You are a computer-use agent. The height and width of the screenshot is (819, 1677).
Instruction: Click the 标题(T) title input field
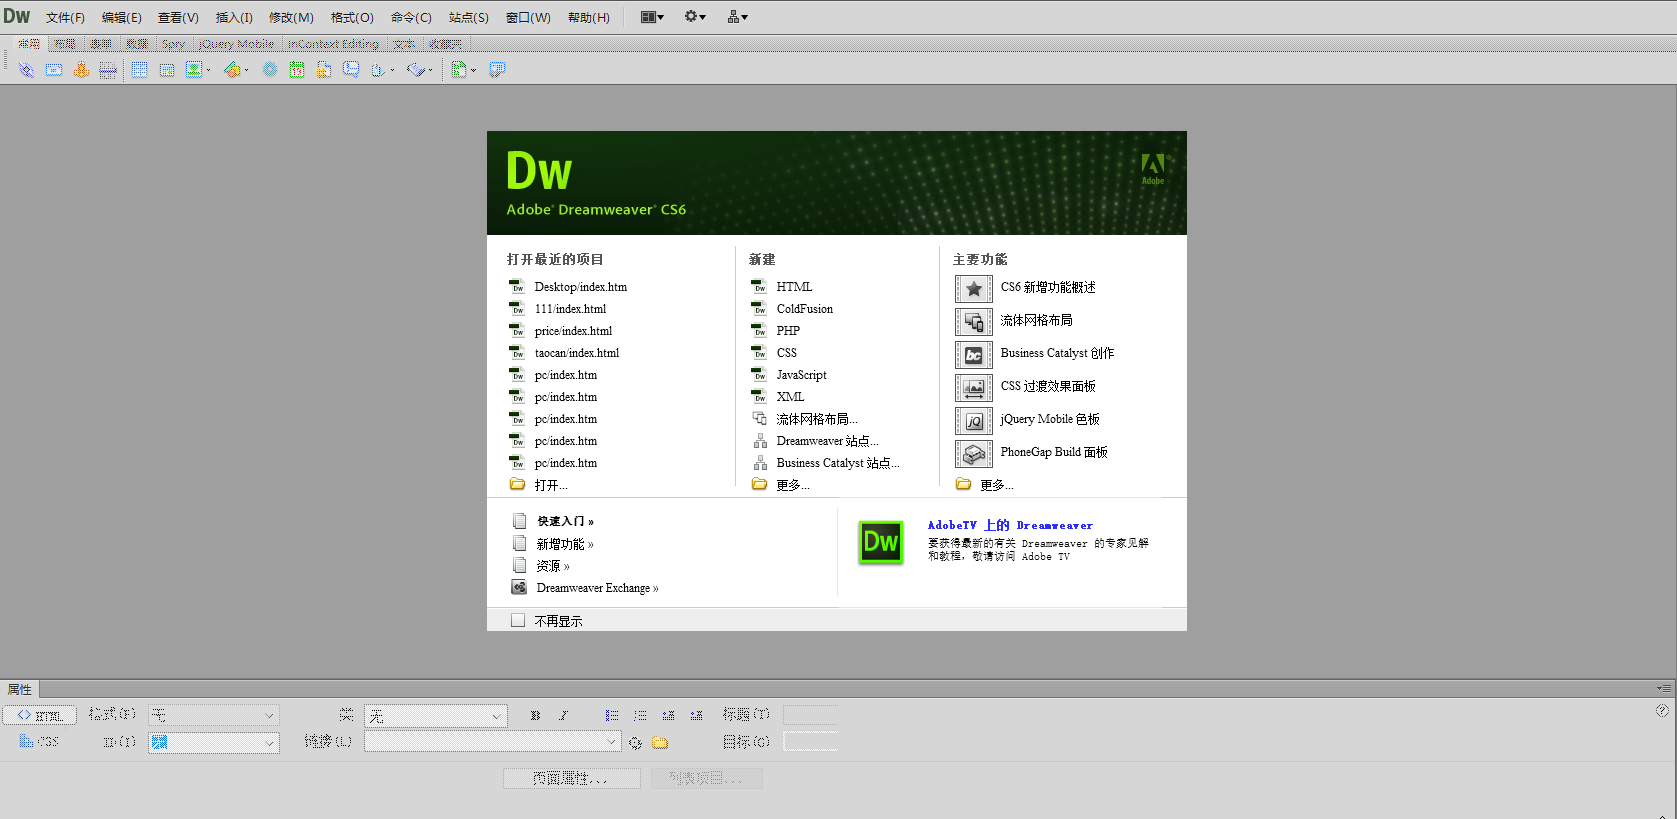(x=810, y=715)
